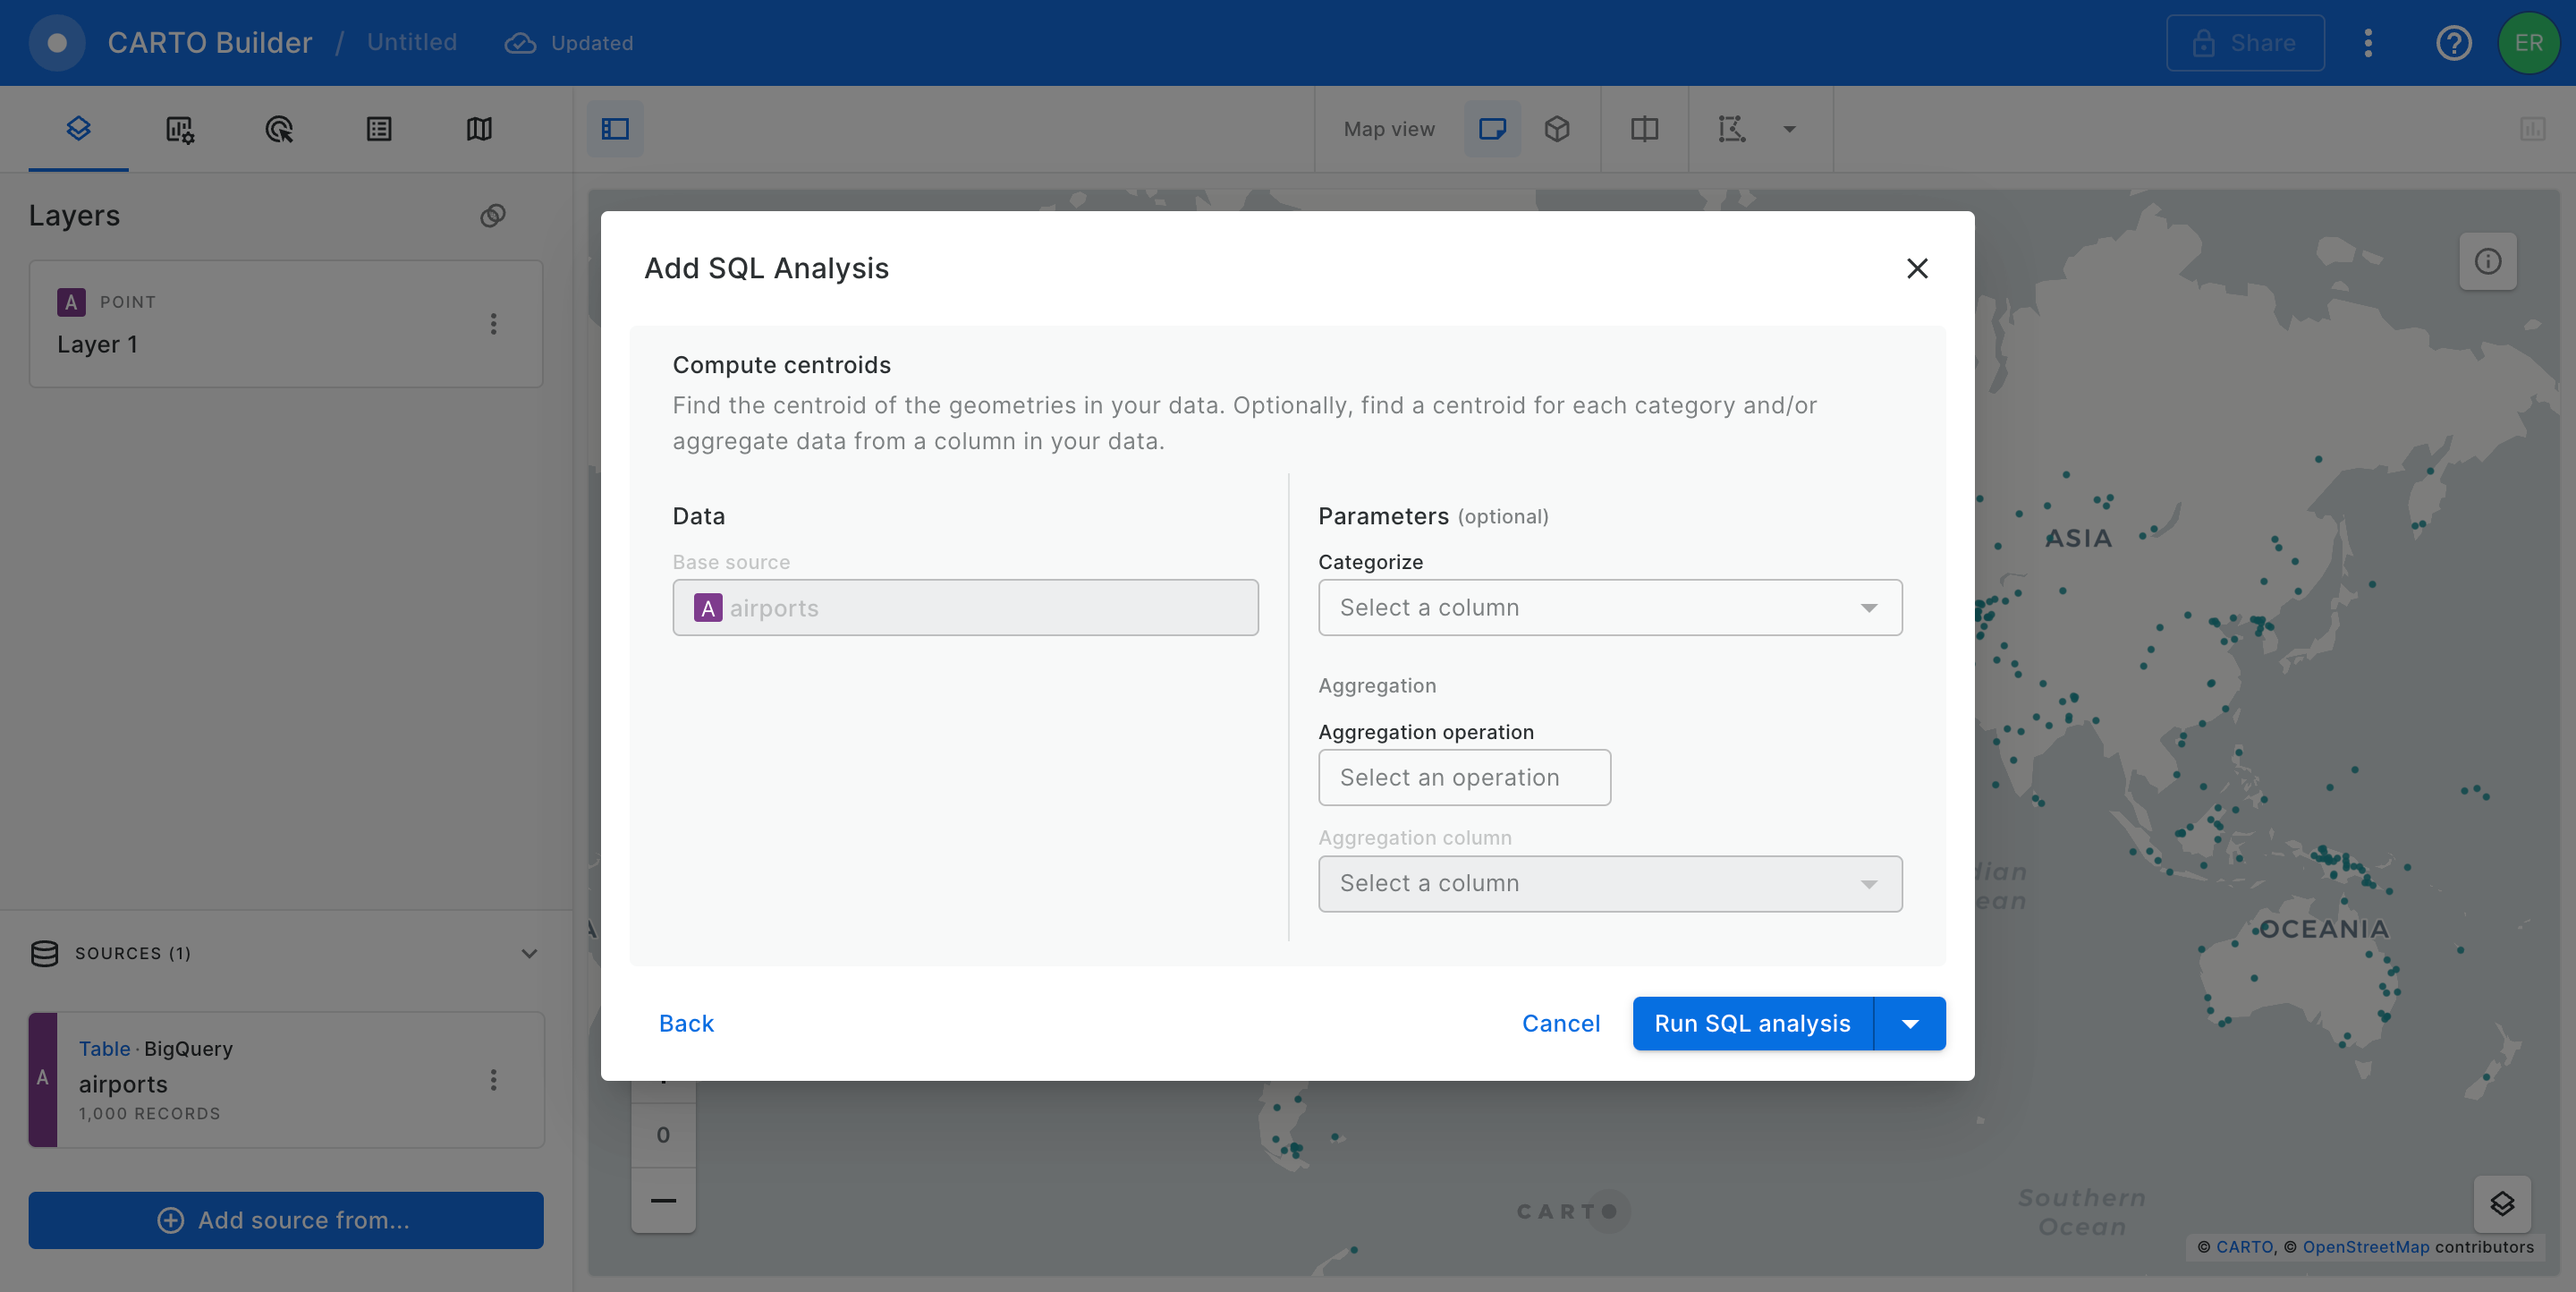Open the map layers selector icon
The height and width of the screenshot is (1292, 2576).
pyautogui.click(x=2502, y=1204)
